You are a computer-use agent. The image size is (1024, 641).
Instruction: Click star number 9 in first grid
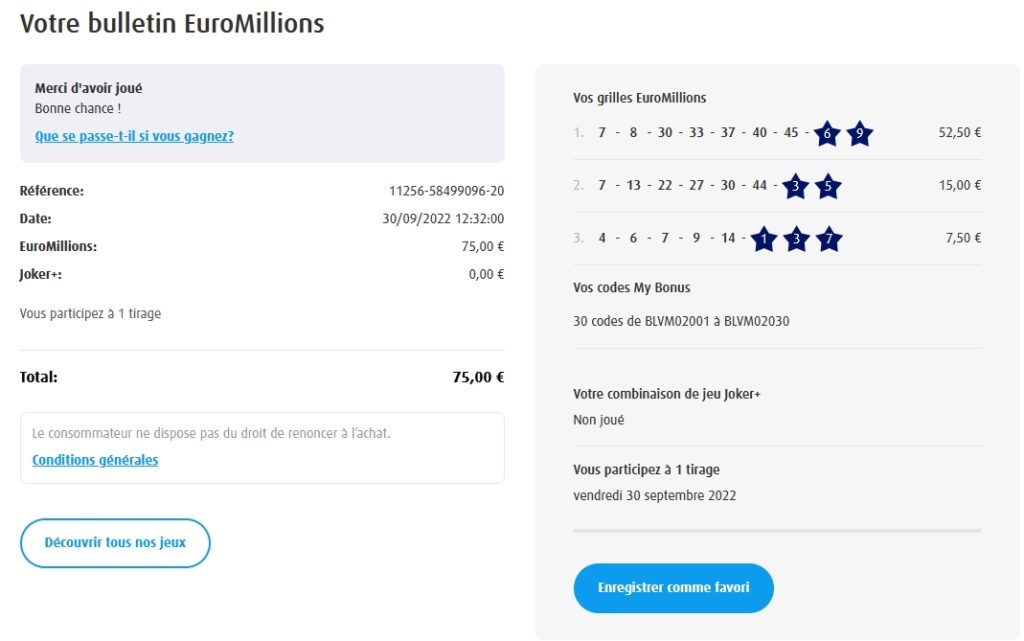(860, 133)
